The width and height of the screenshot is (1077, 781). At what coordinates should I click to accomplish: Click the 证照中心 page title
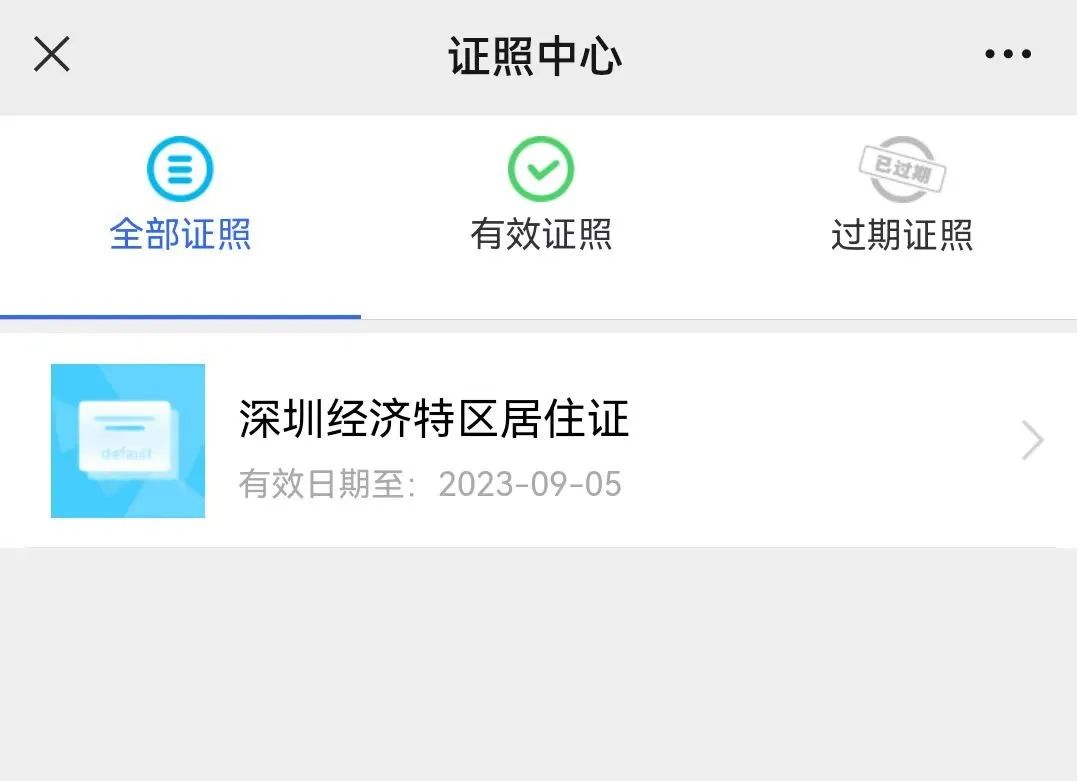(x=535, y=56)
